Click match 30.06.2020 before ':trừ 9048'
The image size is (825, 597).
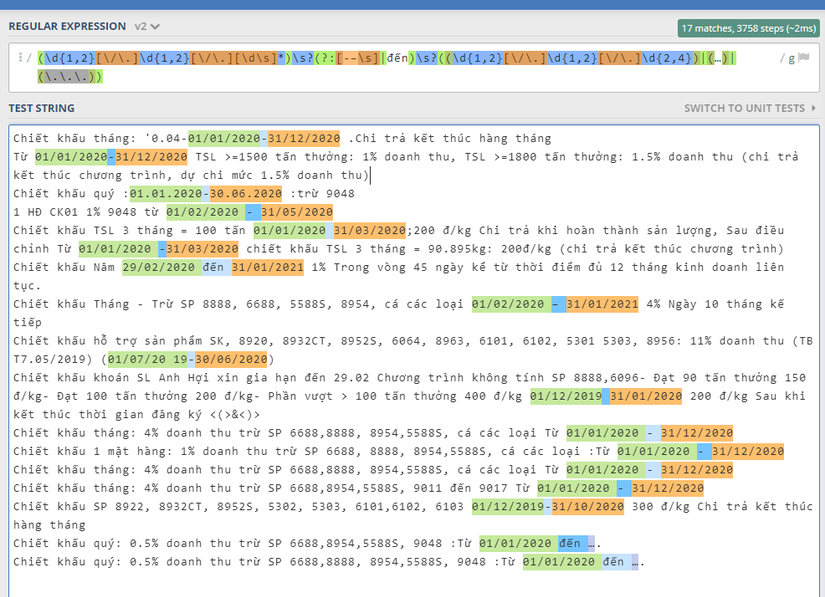pos(246,194)
